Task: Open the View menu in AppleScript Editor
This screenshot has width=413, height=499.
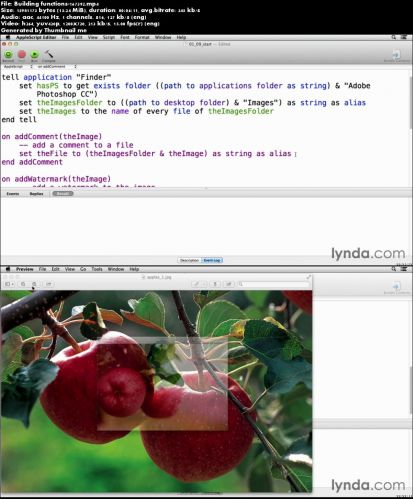Action: click(x=93, y=37)
